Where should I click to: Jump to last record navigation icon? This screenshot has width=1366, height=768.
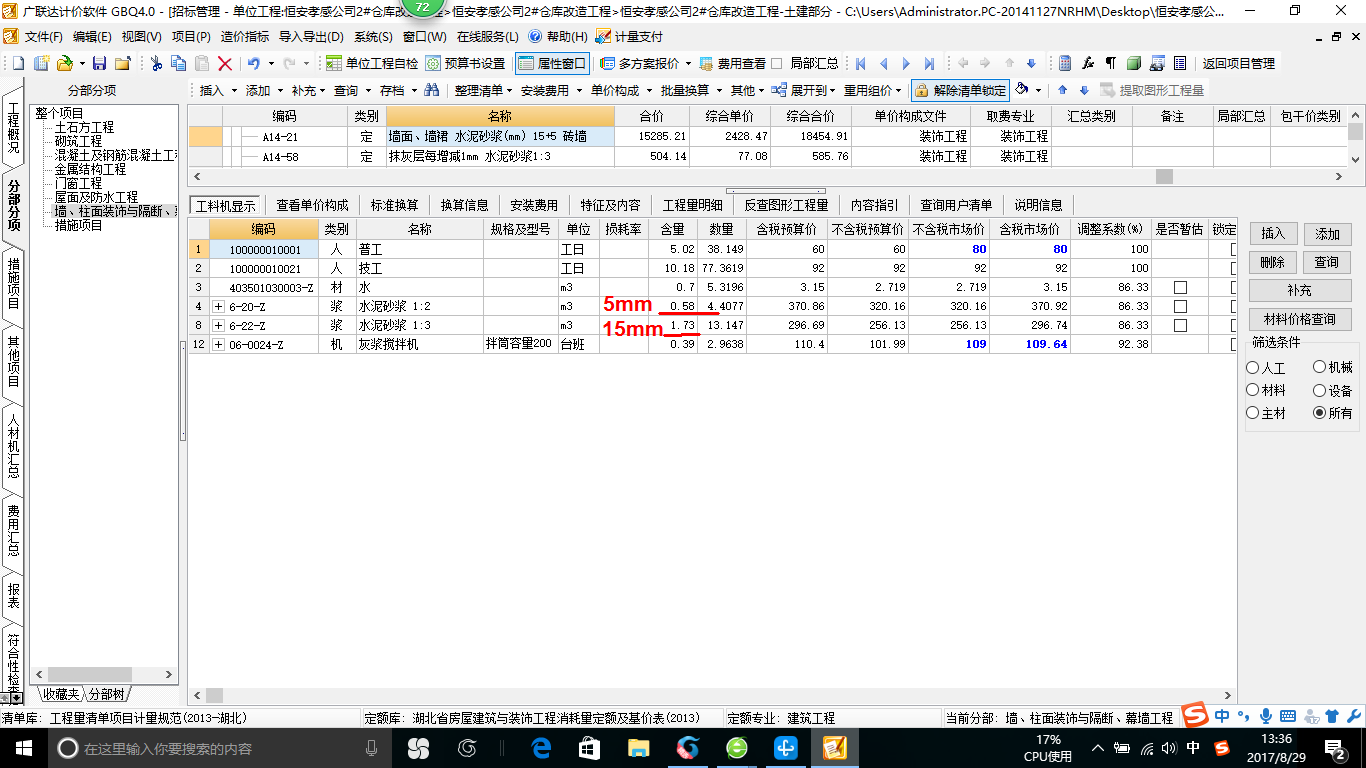pos(929,63)
